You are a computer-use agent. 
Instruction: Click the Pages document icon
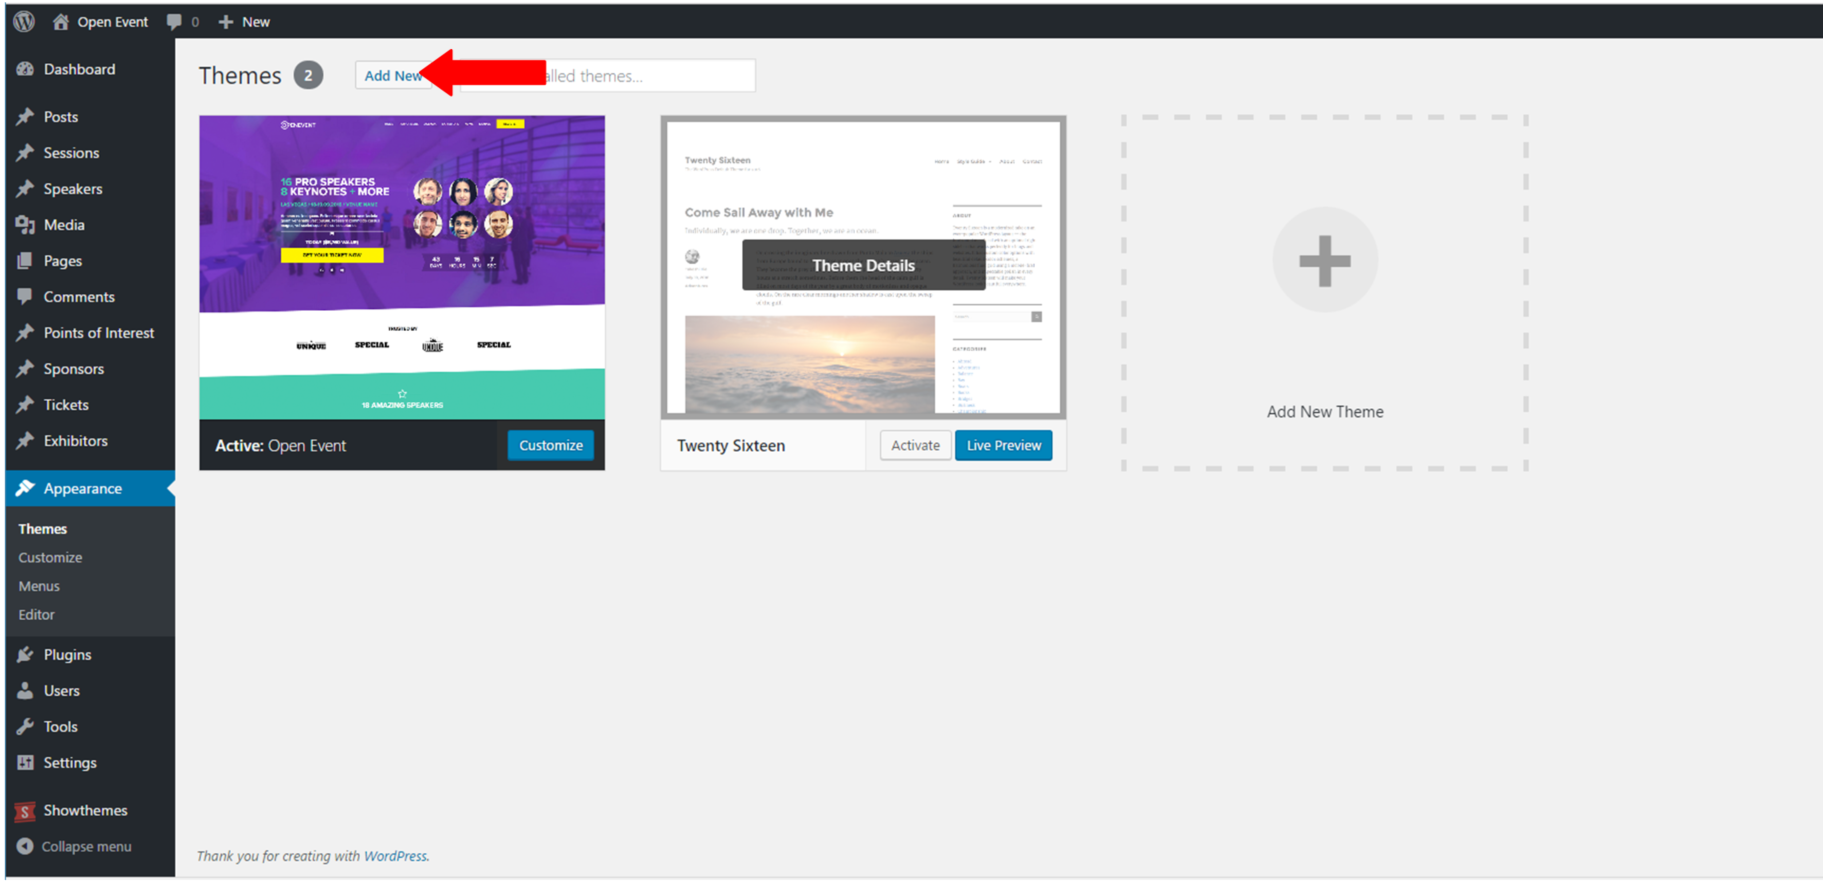point(26,261)
